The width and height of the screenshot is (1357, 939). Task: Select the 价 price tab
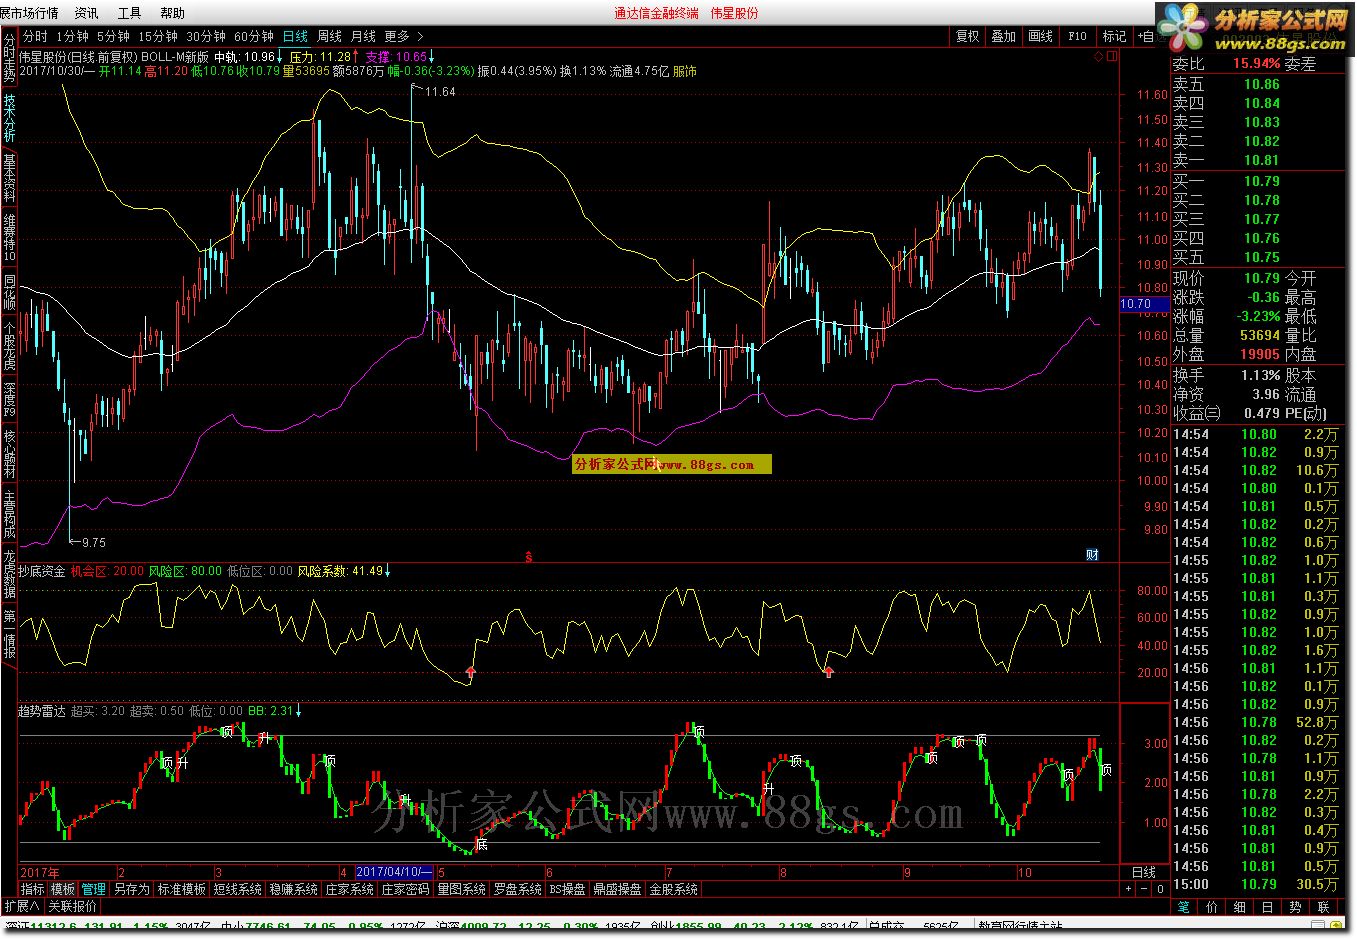(x=1212, y=907)
